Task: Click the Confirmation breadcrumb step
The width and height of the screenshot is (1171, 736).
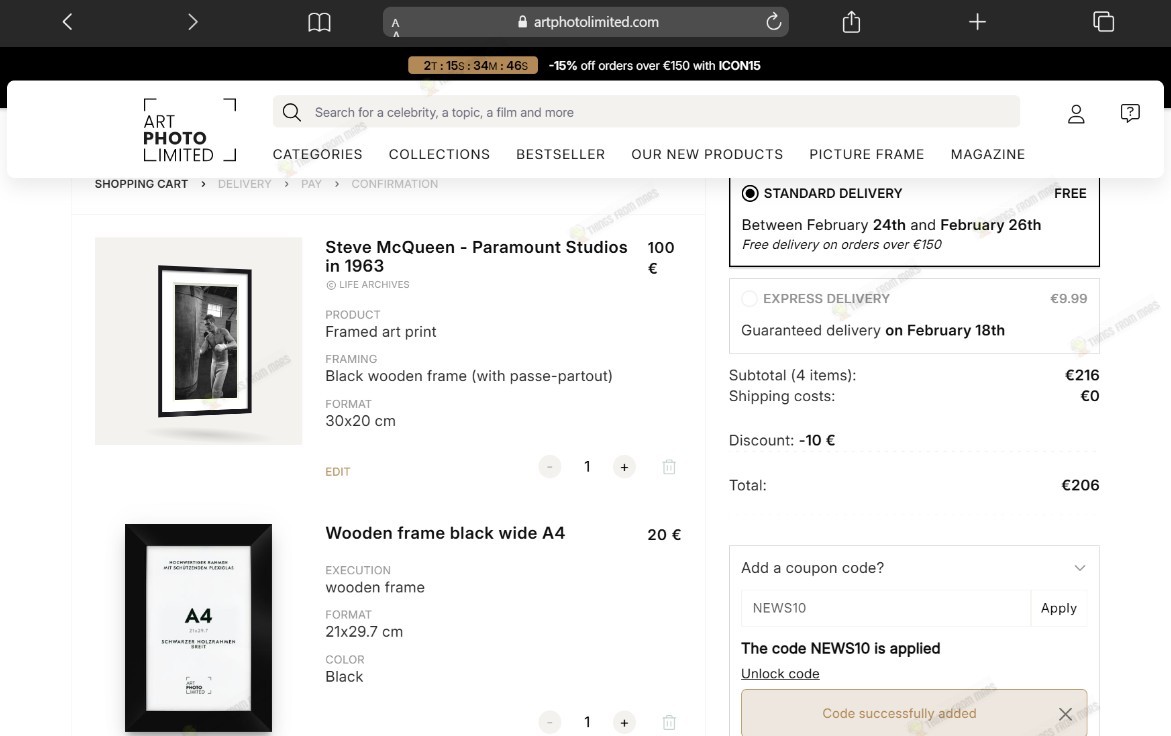Action: click(x=395, y=184)
